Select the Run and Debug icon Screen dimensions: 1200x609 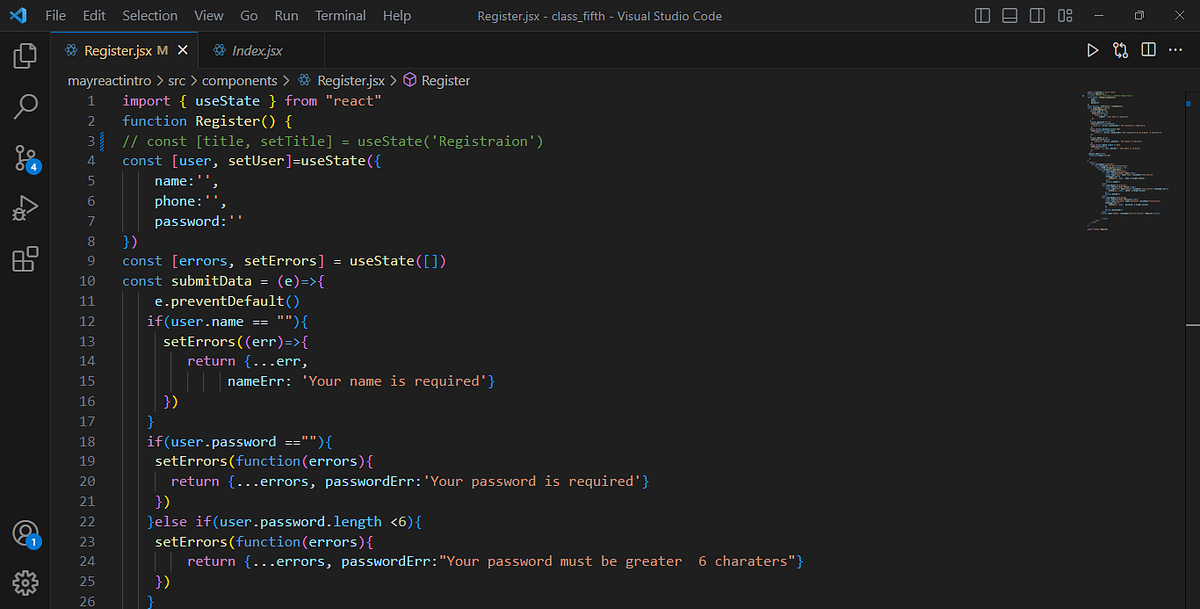[24, 208]
